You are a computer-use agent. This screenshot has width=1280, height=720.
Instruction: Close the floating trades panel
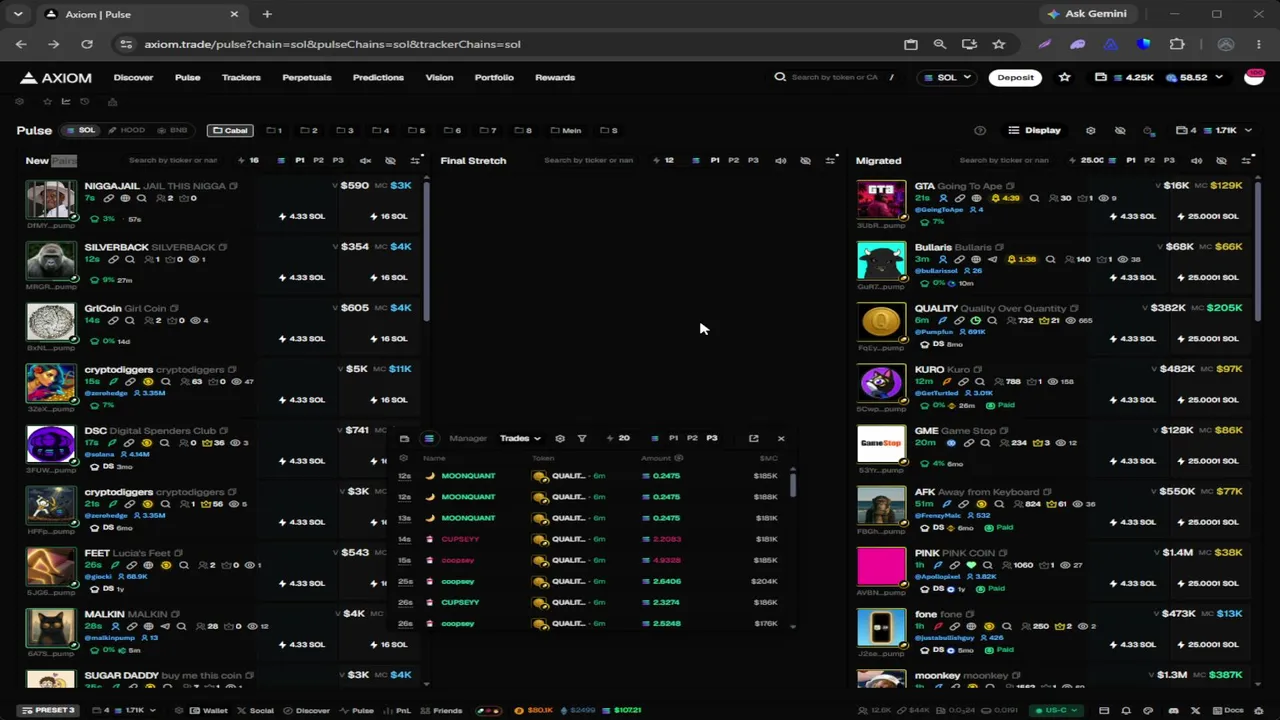pyautogui.click(x=781, y=438)
